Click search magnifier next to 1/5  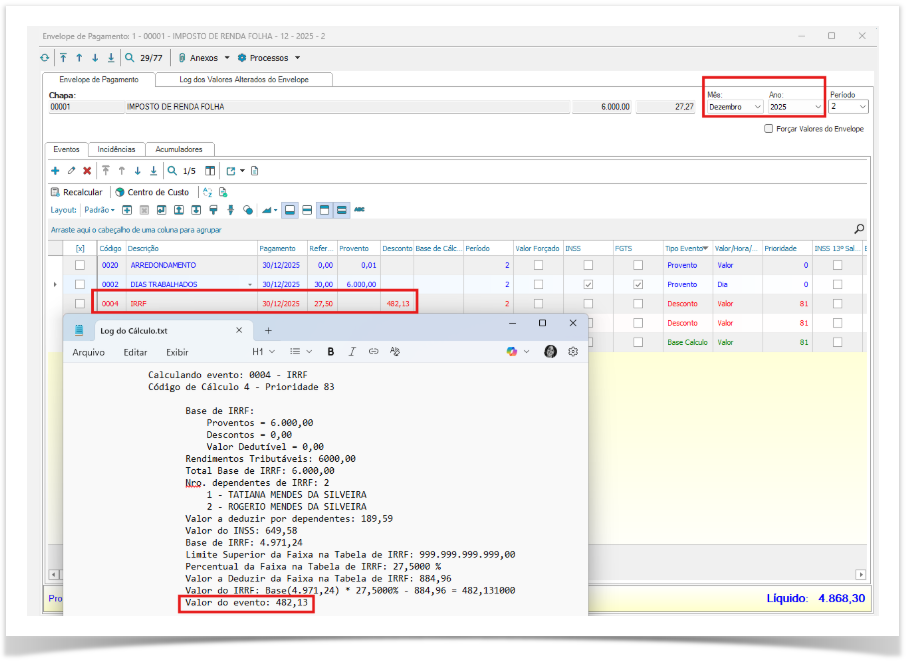(x=172, y=171)
